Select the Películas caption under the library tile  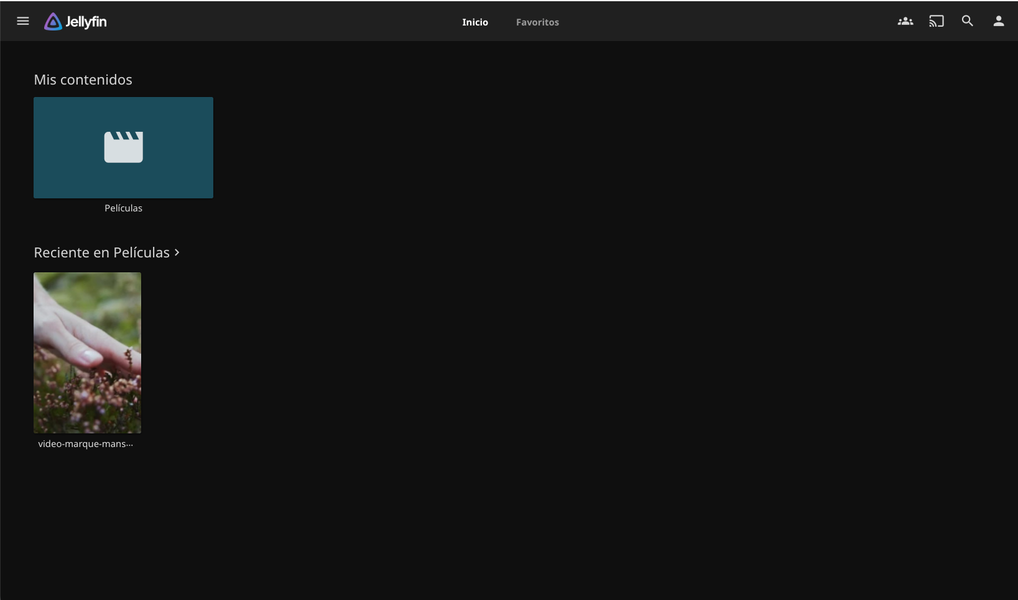coord(123,208)
